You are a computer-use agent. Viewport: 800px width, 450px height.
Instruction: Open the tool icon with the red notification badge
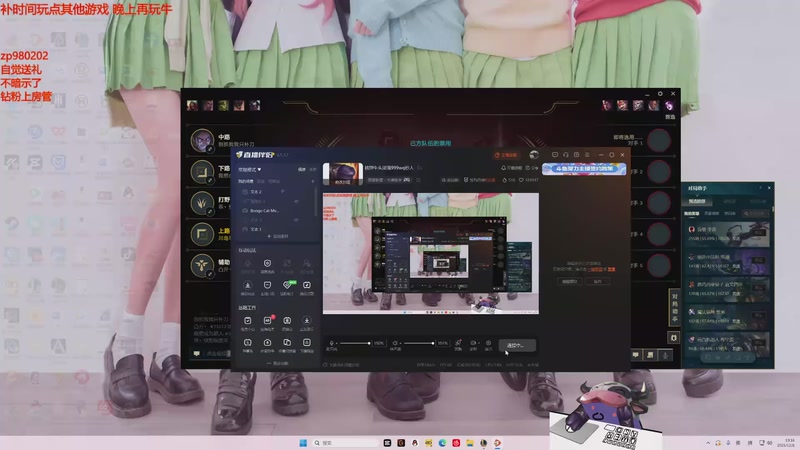click(267, 322)
